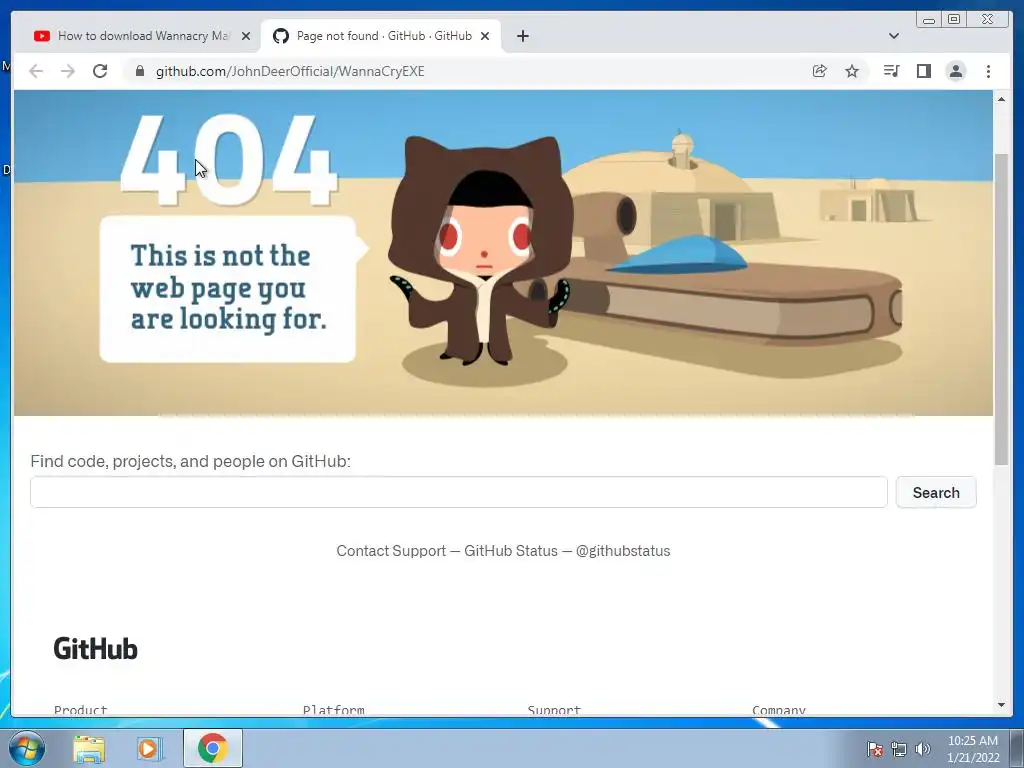Viewport: 1024px width, 768px height.
Task: Open the Chrome profile avatar
Action: 955,71
